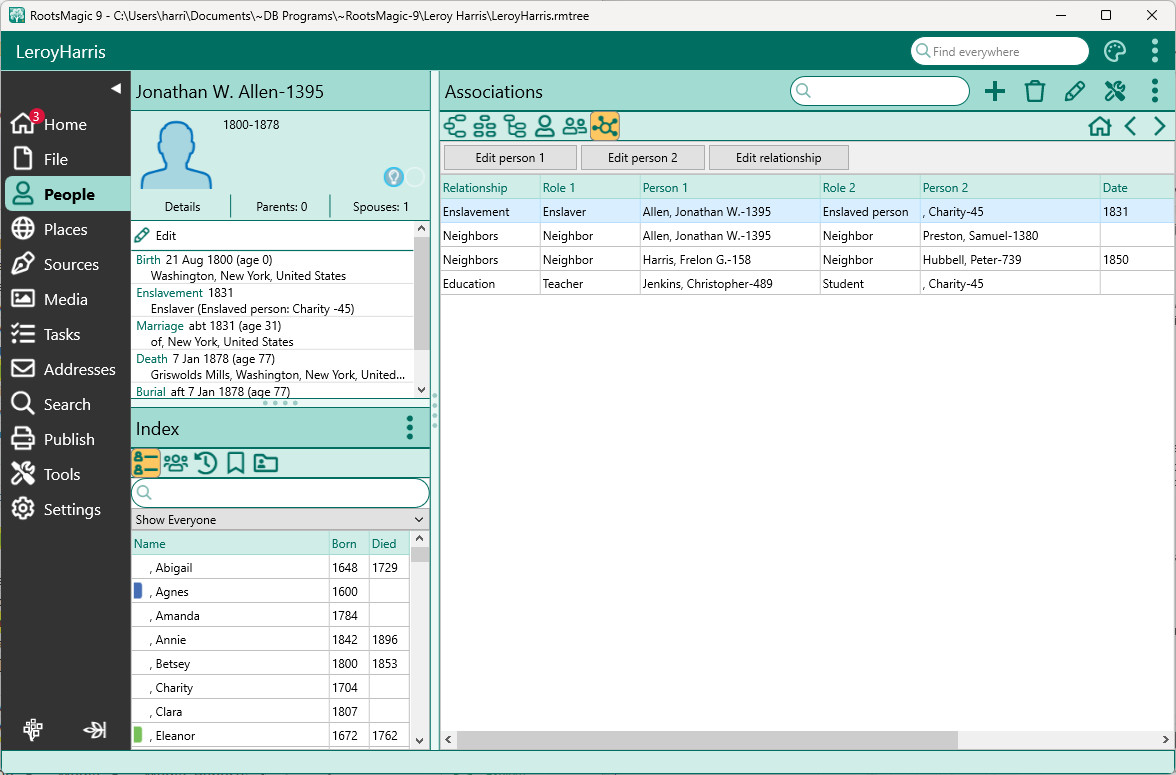
Task: Show the History list in Index panel
Action: pos(206,463)
